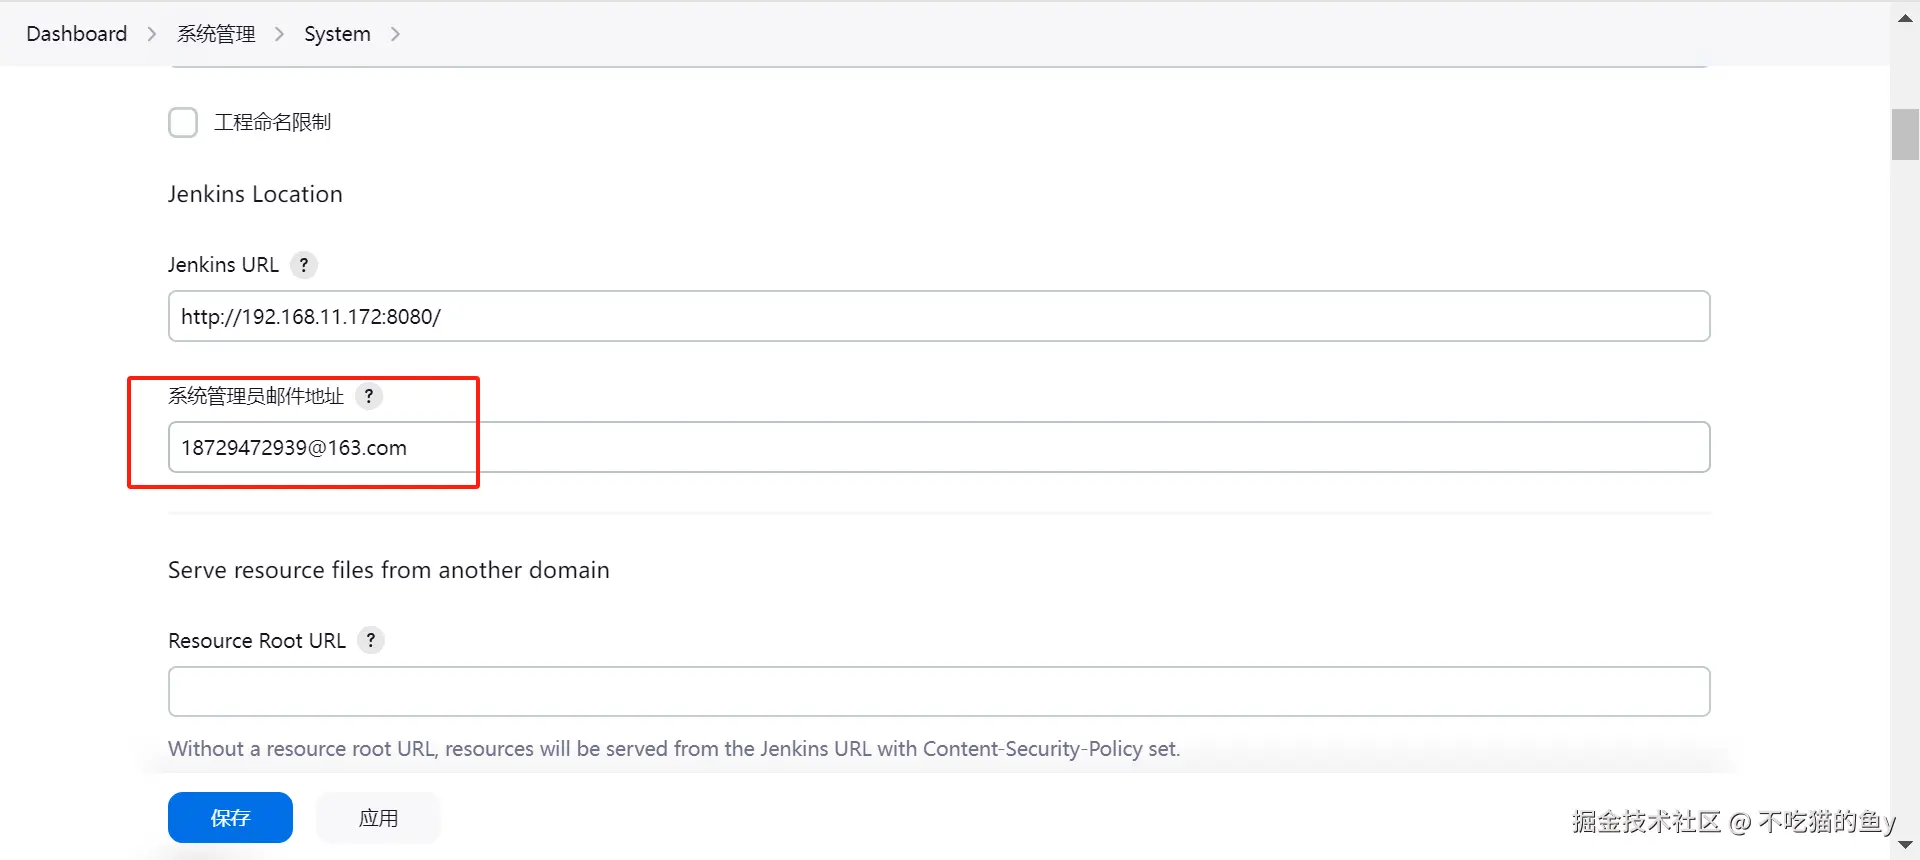Click the Jenkins Location section heading
Screen dimensions: 1920x860
[x=255, y=194]
